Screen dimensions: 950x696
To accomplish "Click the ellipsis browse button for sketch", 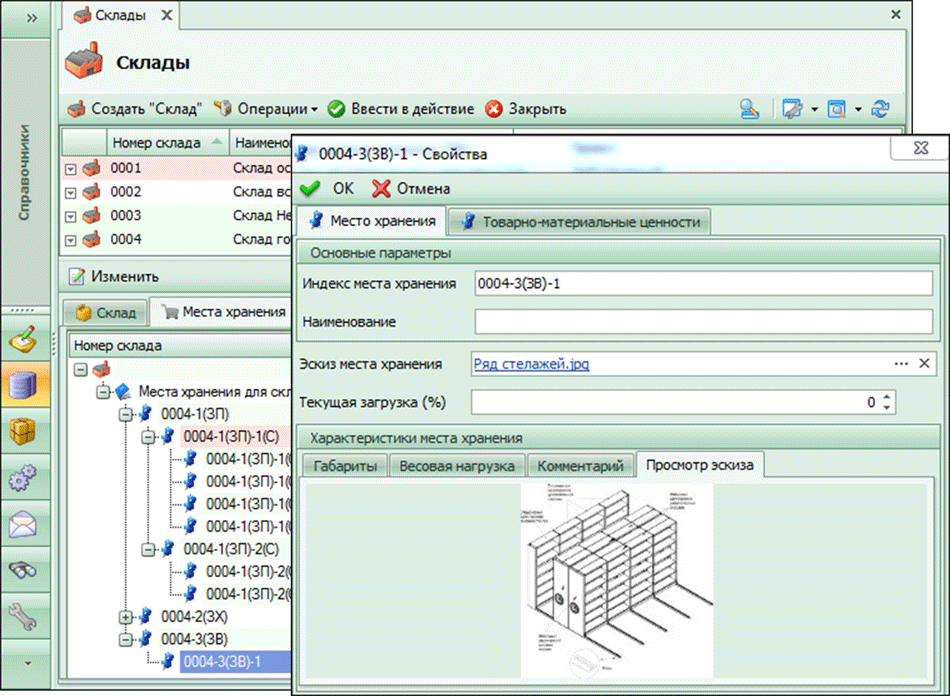I will (901, 363).
